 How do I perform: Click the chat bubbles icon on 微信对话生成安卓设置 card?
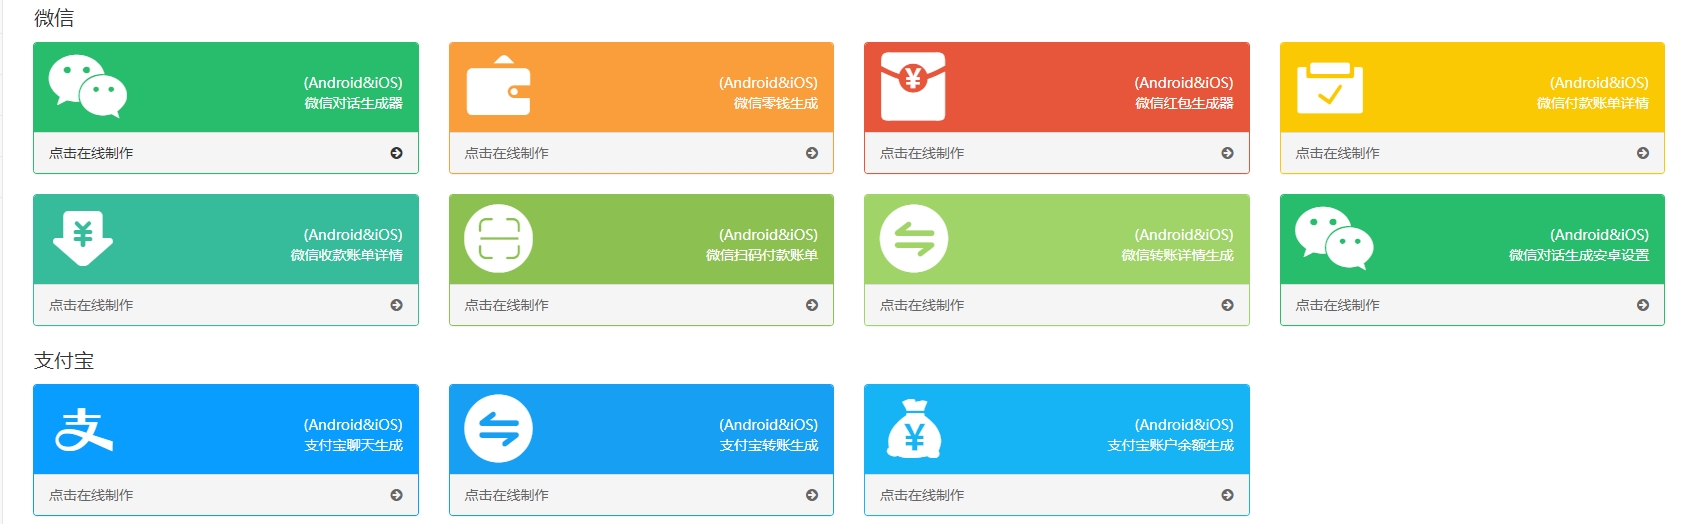1334,238
